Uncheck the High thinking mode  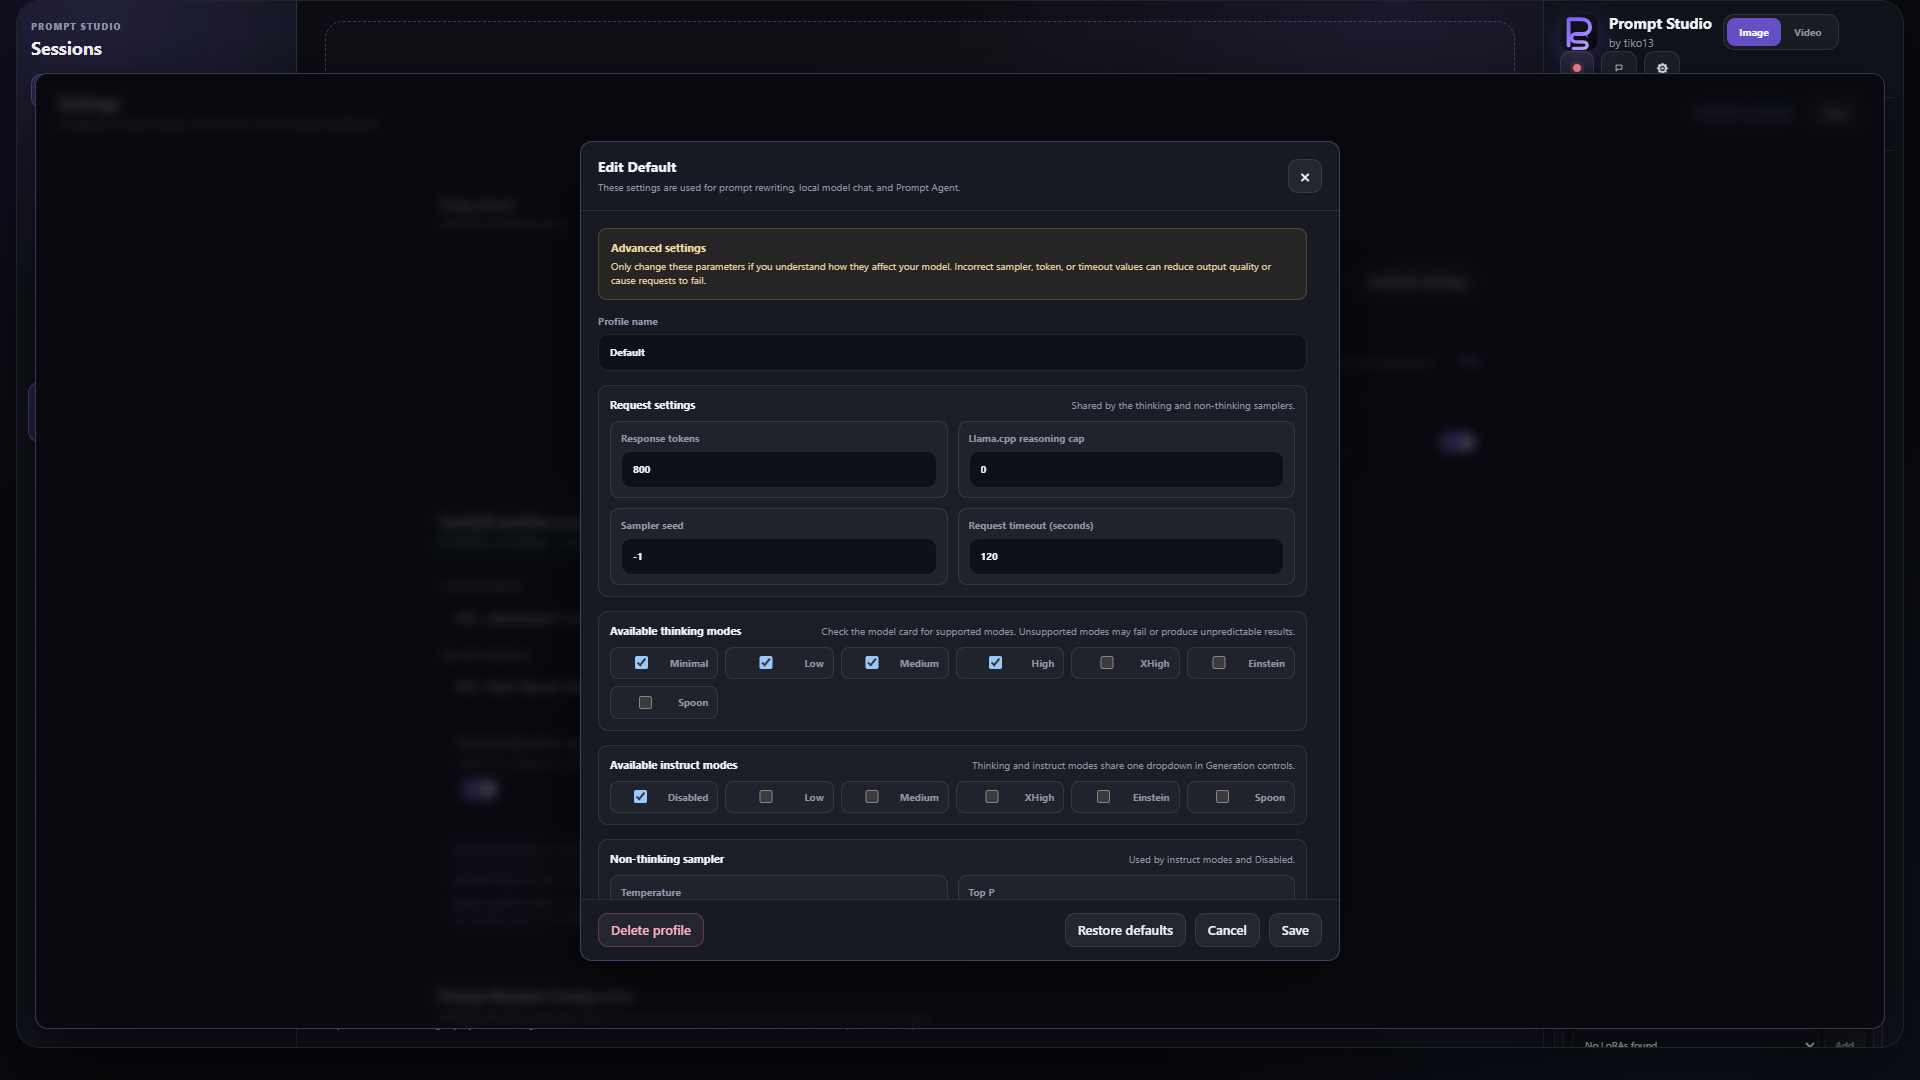(995, 663)
